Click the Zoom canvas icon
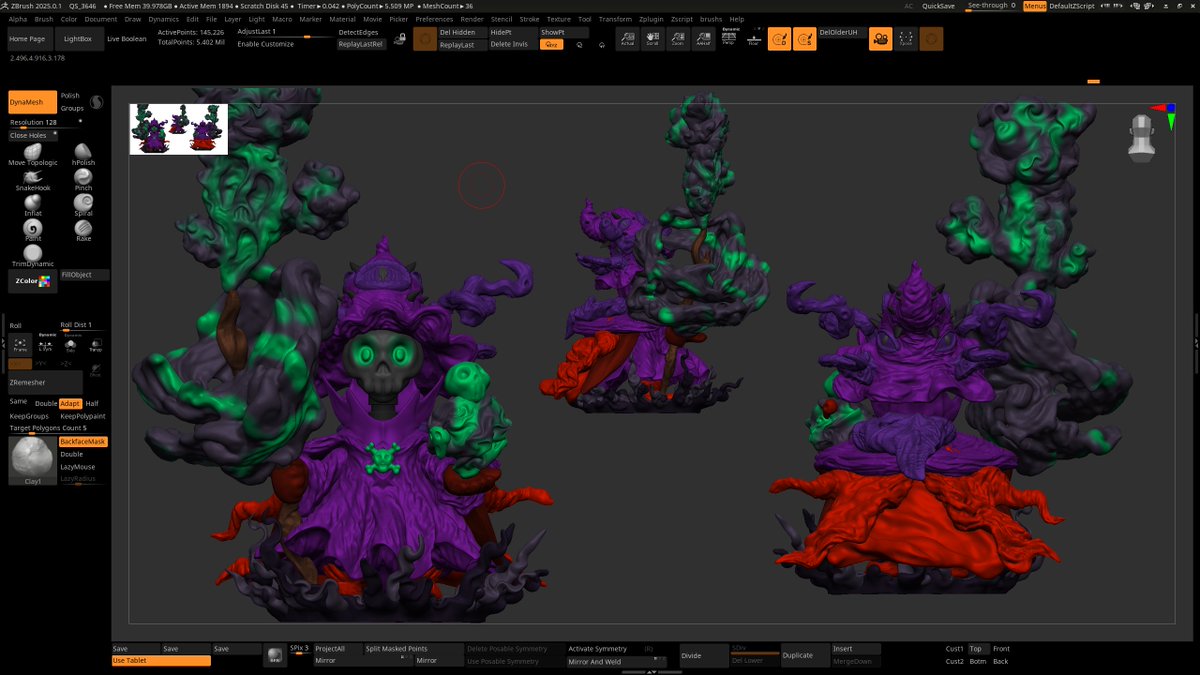The image size is (1200, 675). click(677, 39)
